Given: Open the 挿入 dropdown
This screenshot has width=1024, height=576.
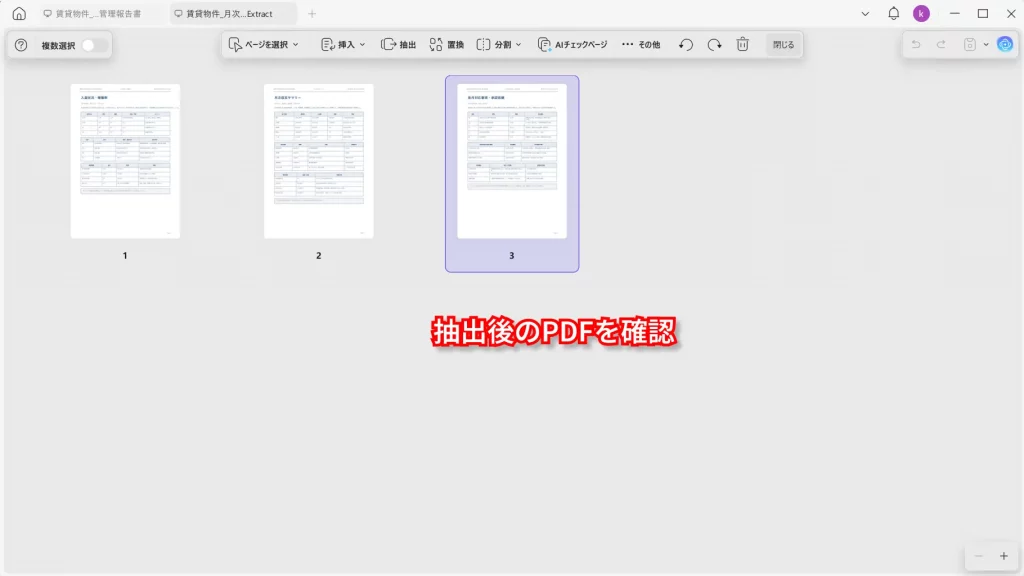Looking at the screenshot, I should pyautogui.click(x=343, y=44).
